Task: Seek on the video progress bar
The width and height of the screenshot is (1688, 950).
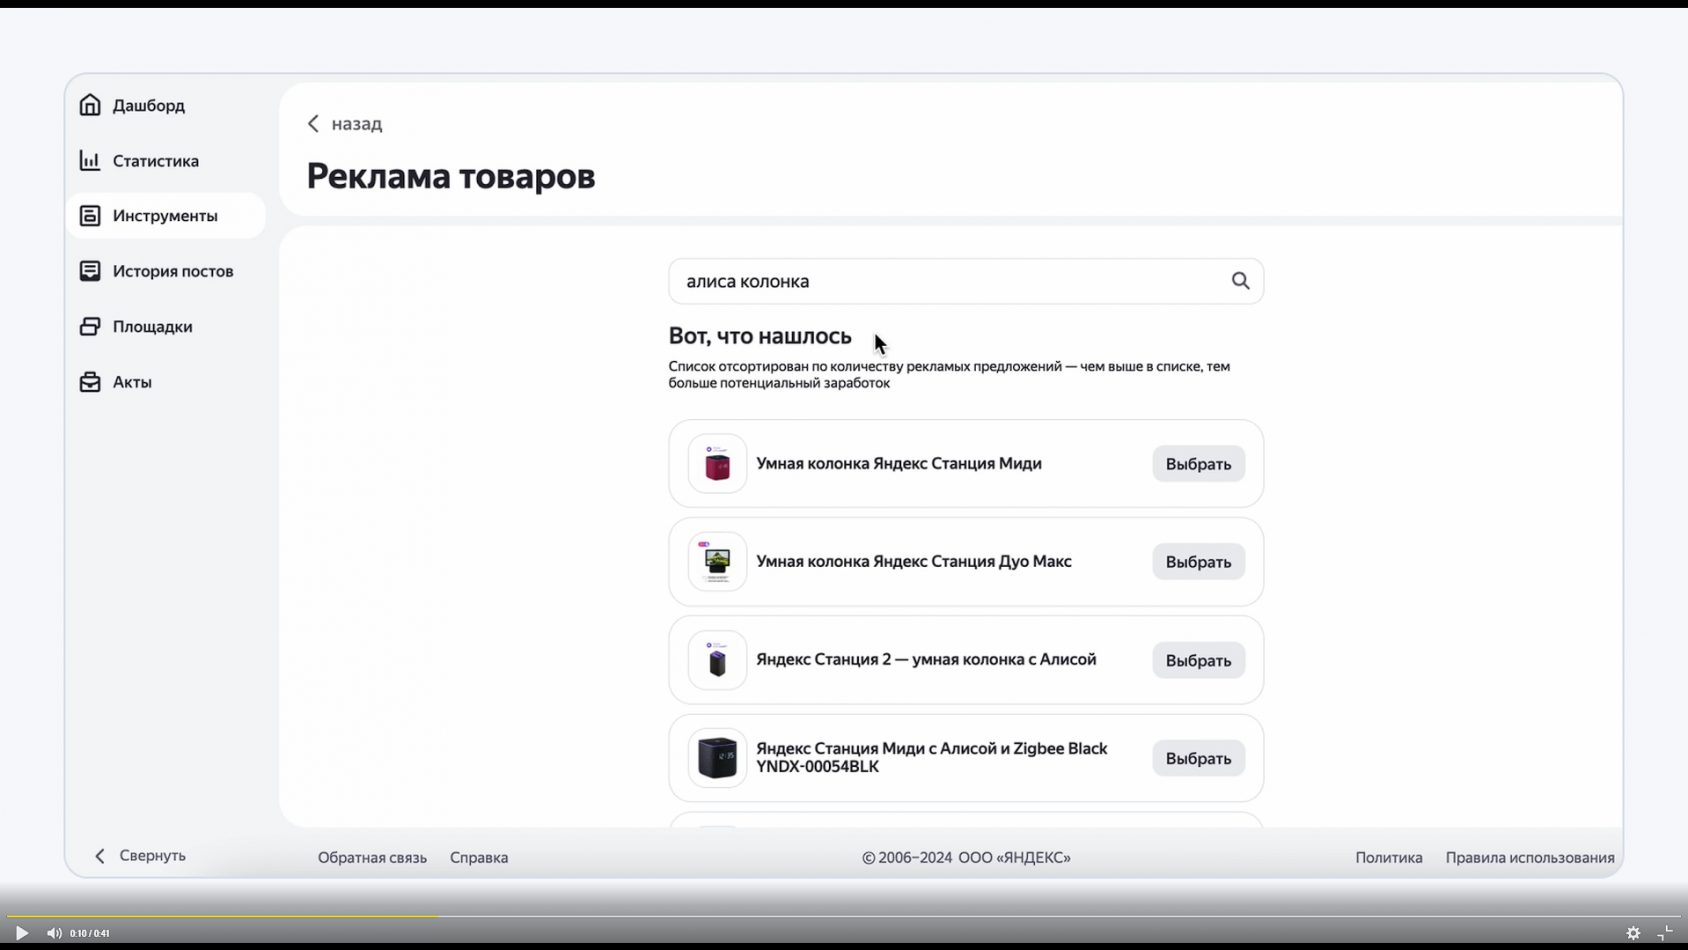Action: tap(844, 916)
